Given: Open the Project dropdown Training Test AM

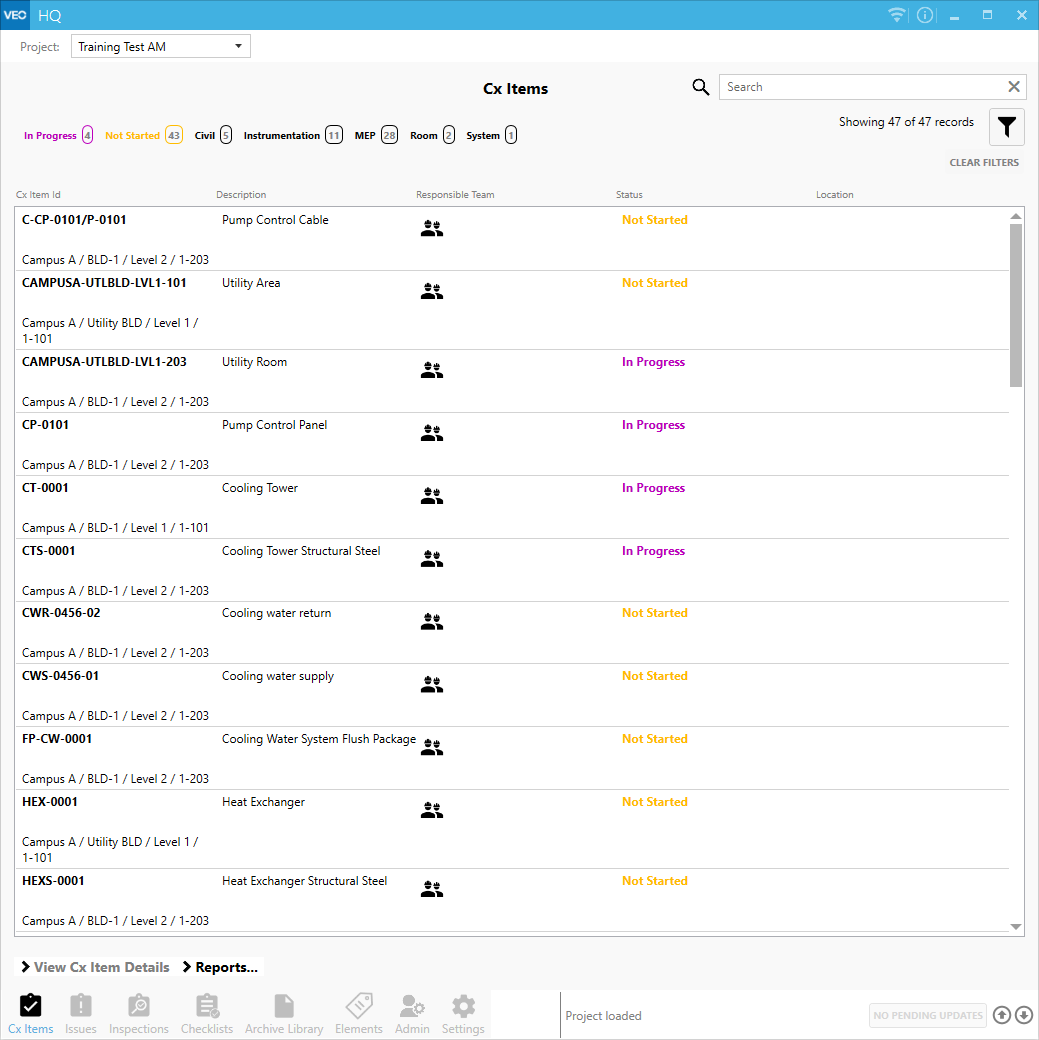Looking at the screenshot, I should (x=160, y=47).
